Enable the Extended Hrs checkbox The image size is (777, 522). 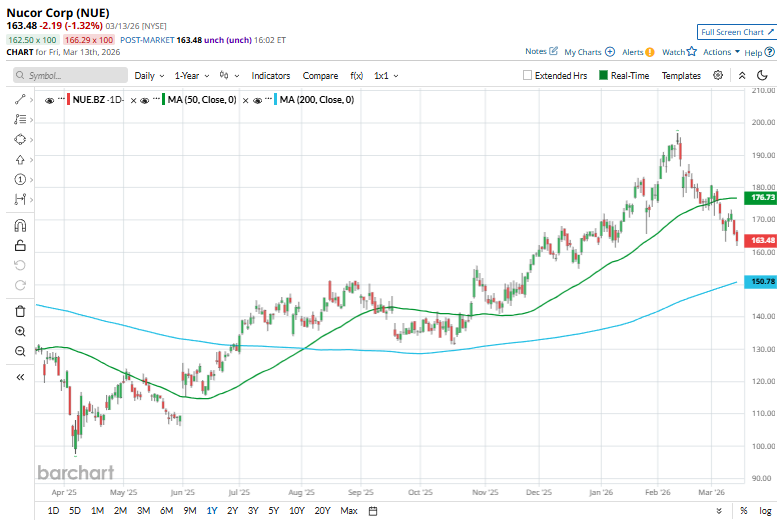click(x=528, y=75)
